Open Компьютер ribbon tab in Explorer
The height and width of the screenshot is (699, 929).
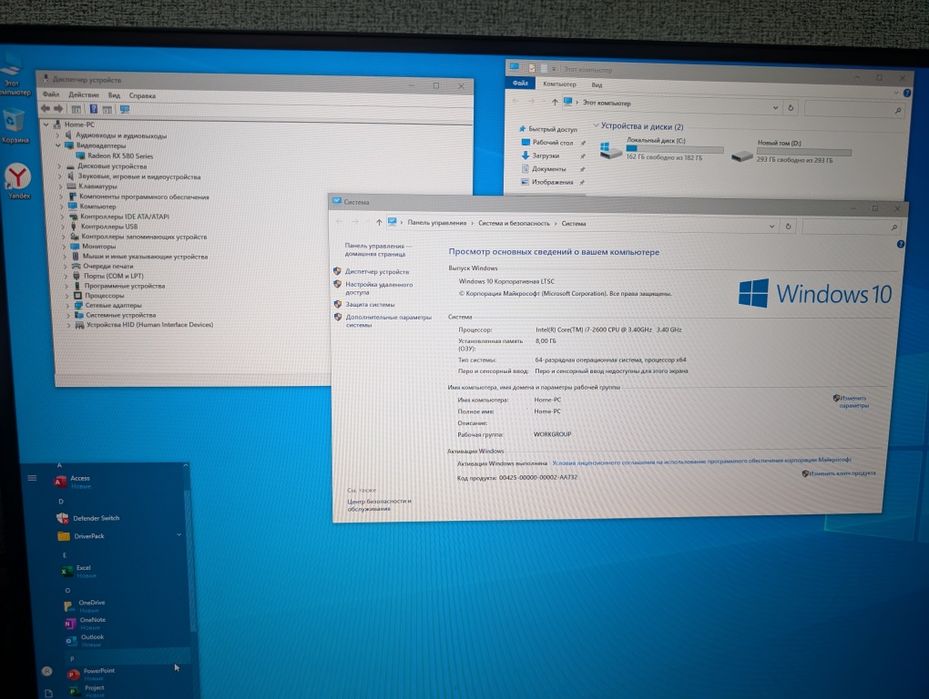point(559,84)
